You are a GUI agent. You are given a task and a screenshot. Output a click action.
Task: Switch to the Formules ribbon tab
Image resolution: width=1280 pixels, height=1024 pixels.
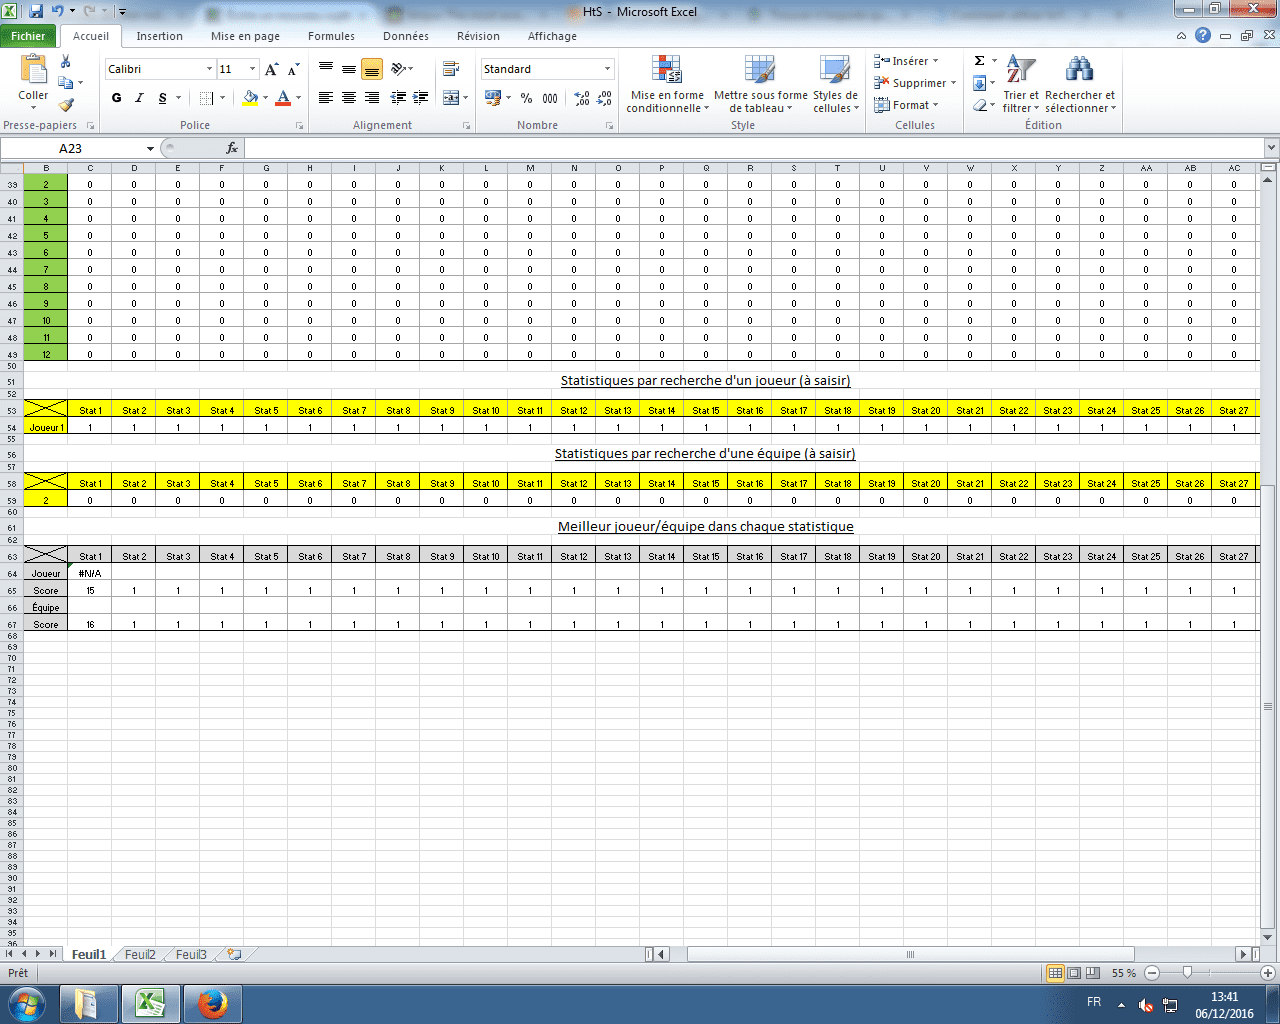coord(331,36)
